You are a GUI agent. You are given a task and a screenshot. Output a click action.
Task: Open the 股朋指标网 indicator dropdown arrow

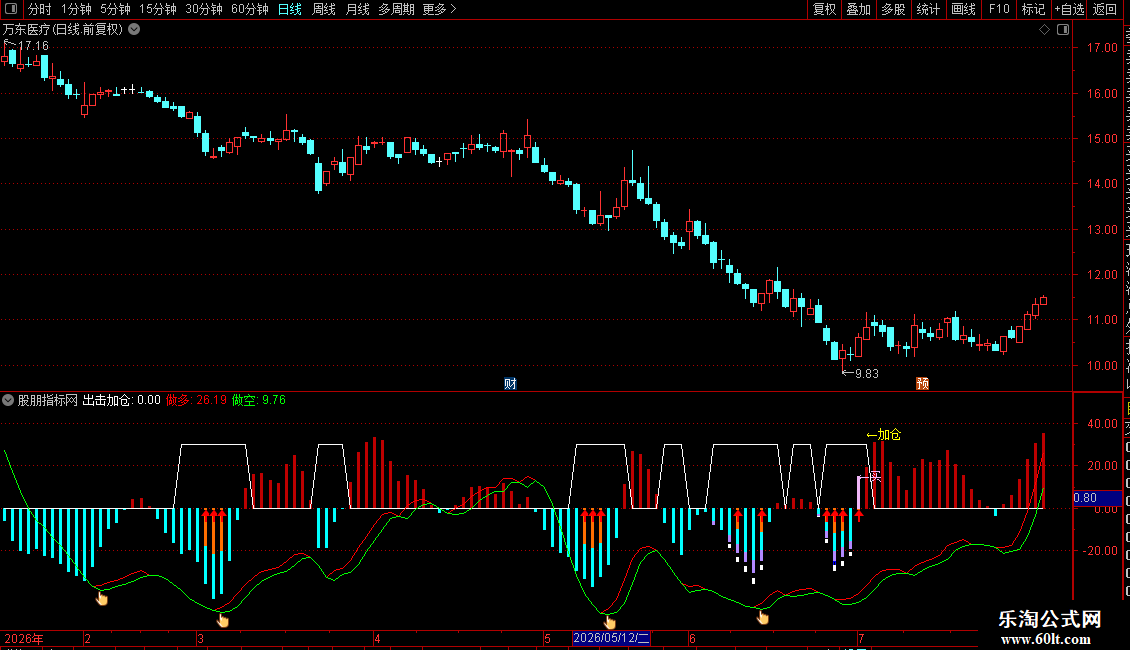tap(8, 400)
